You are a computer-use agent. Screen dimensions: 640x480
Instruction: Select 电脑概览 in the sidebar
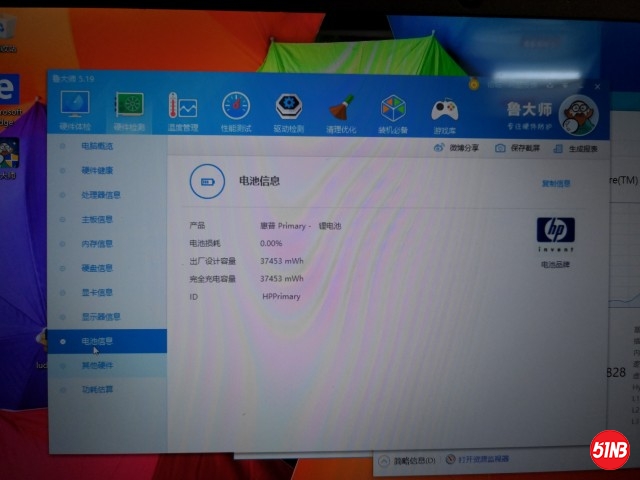point(97,146)
